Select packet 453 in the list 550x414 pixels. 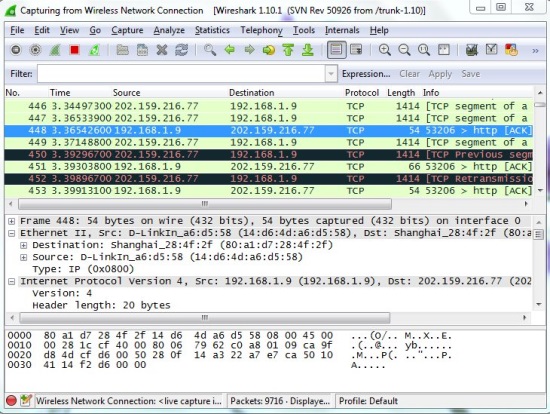tap(269, 191)
